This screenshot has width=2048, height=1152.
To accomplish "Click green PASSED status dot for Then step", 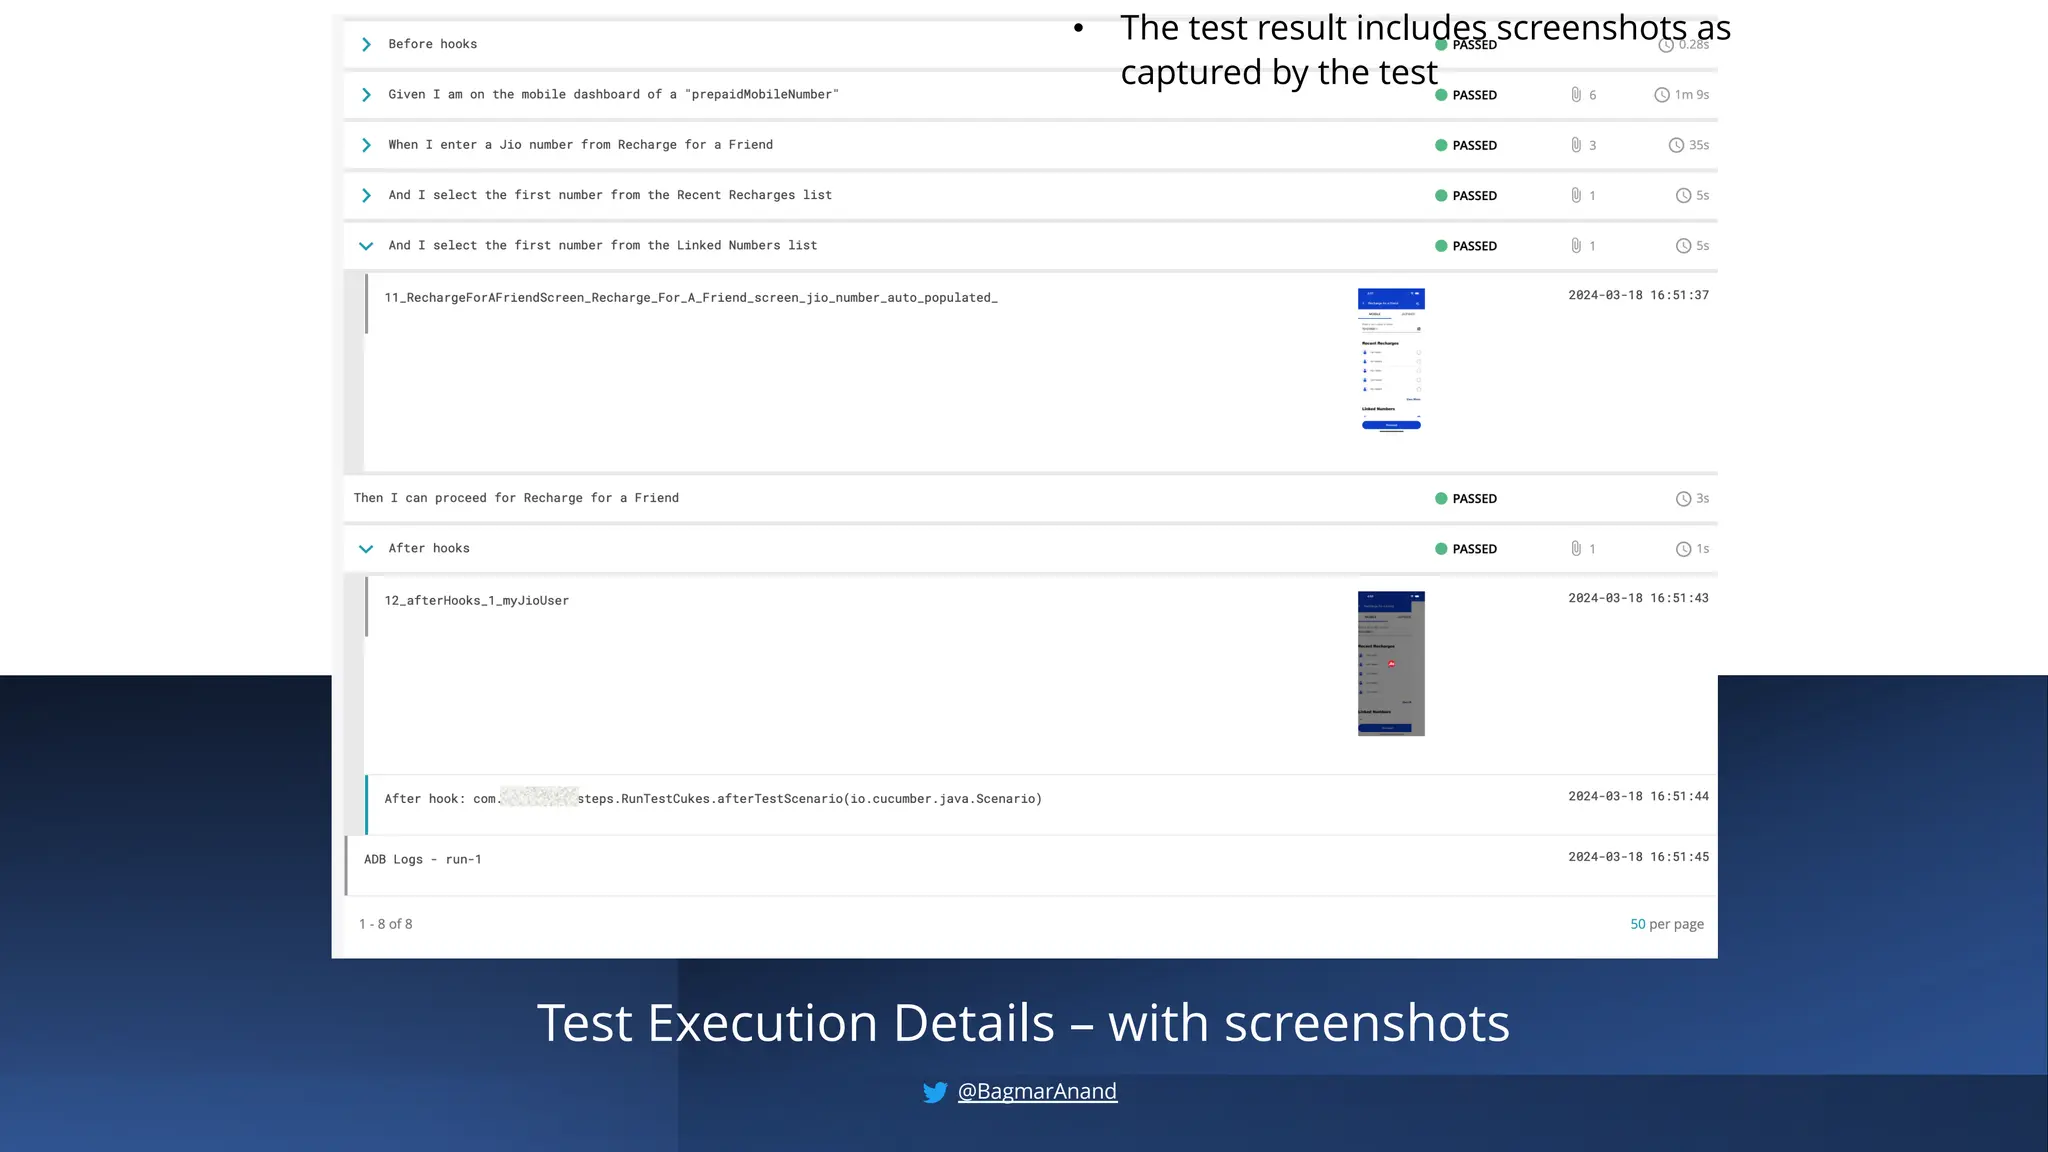I will coord(1441,499).
